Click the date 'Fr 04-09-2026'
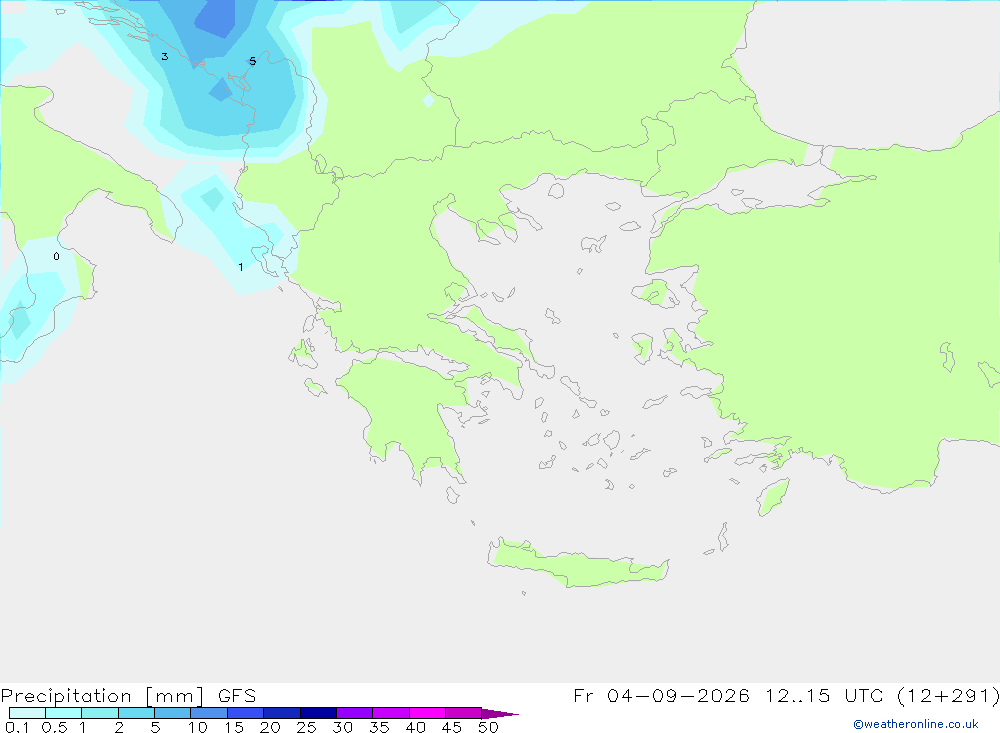The height and width of the screenshot is (733, 1000). (x=661, y=695)
